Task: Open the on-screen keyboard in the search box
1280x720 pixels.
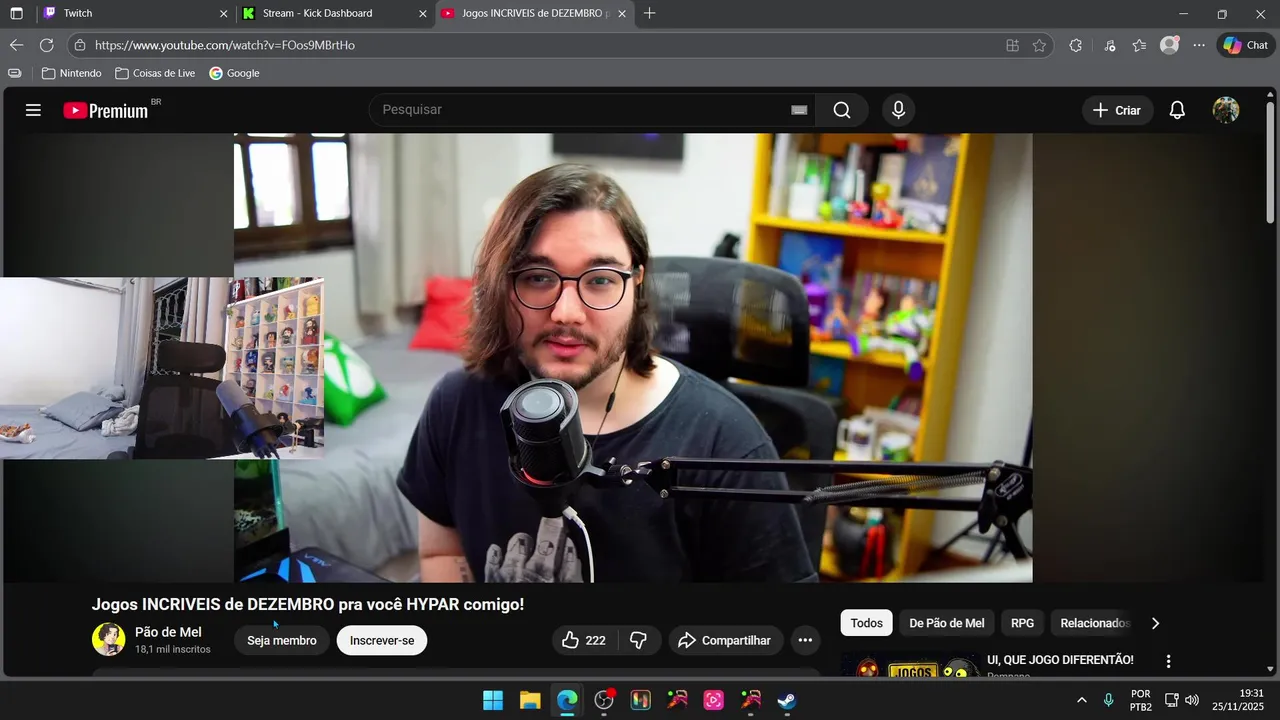Action: 799,110
